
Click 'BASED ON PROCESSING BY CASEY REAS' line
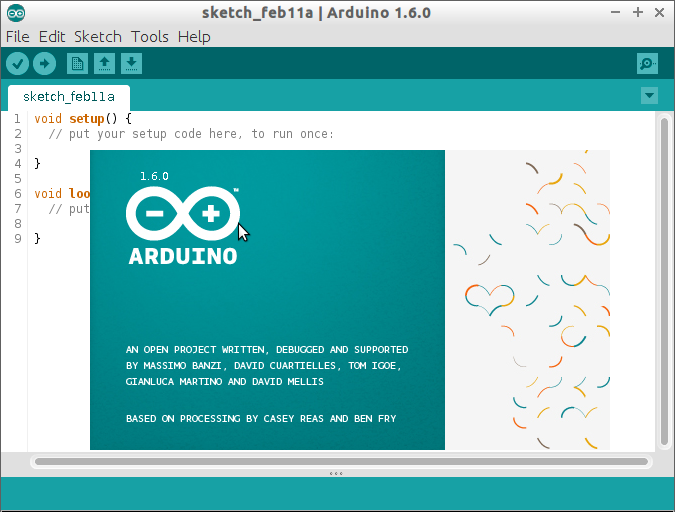pyautogui.click(x=261, y=419)
